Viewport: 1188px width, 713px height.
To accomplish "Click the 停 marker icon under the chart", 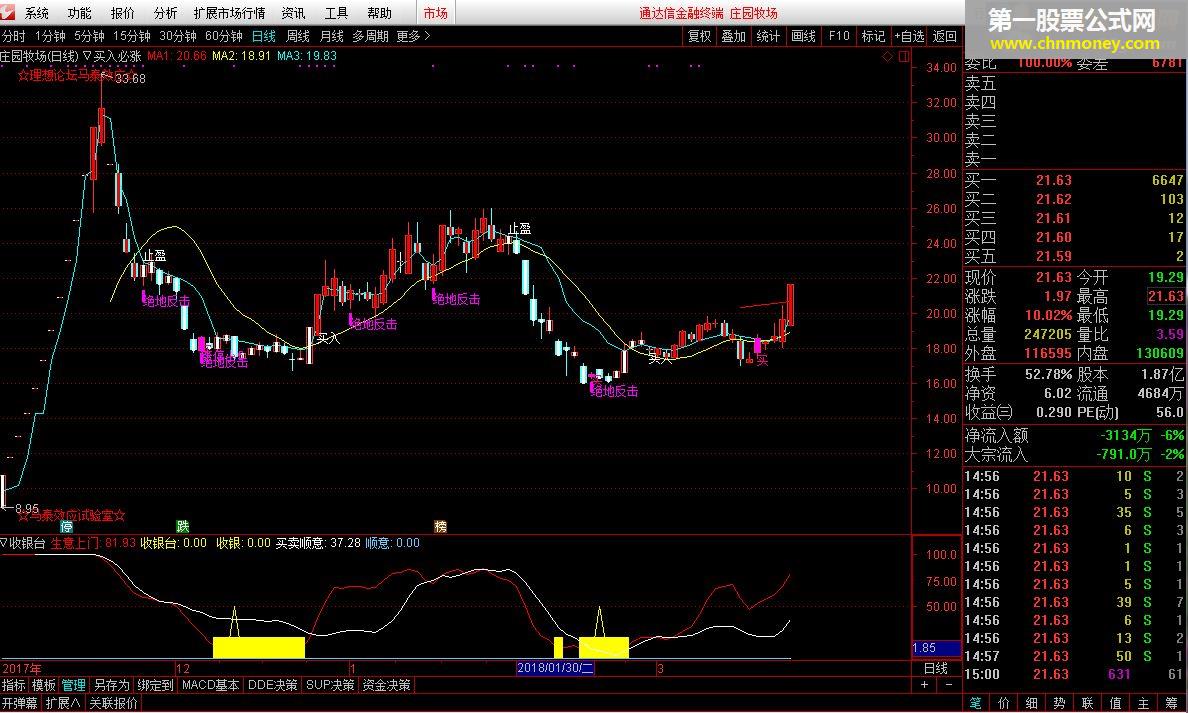I will [67, 527].
